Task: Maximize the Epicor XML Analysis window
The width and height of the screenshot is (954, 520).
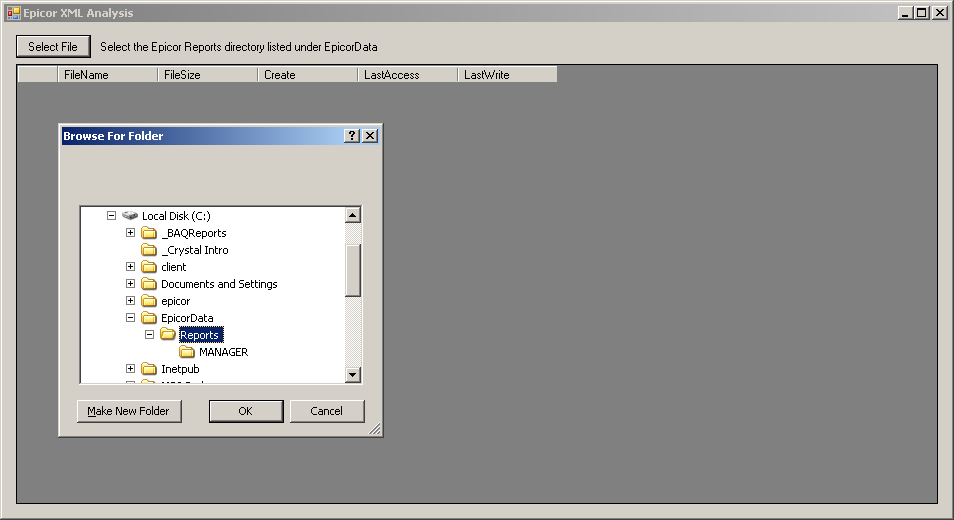Action: pyautogui.click(x=922, y=13)
